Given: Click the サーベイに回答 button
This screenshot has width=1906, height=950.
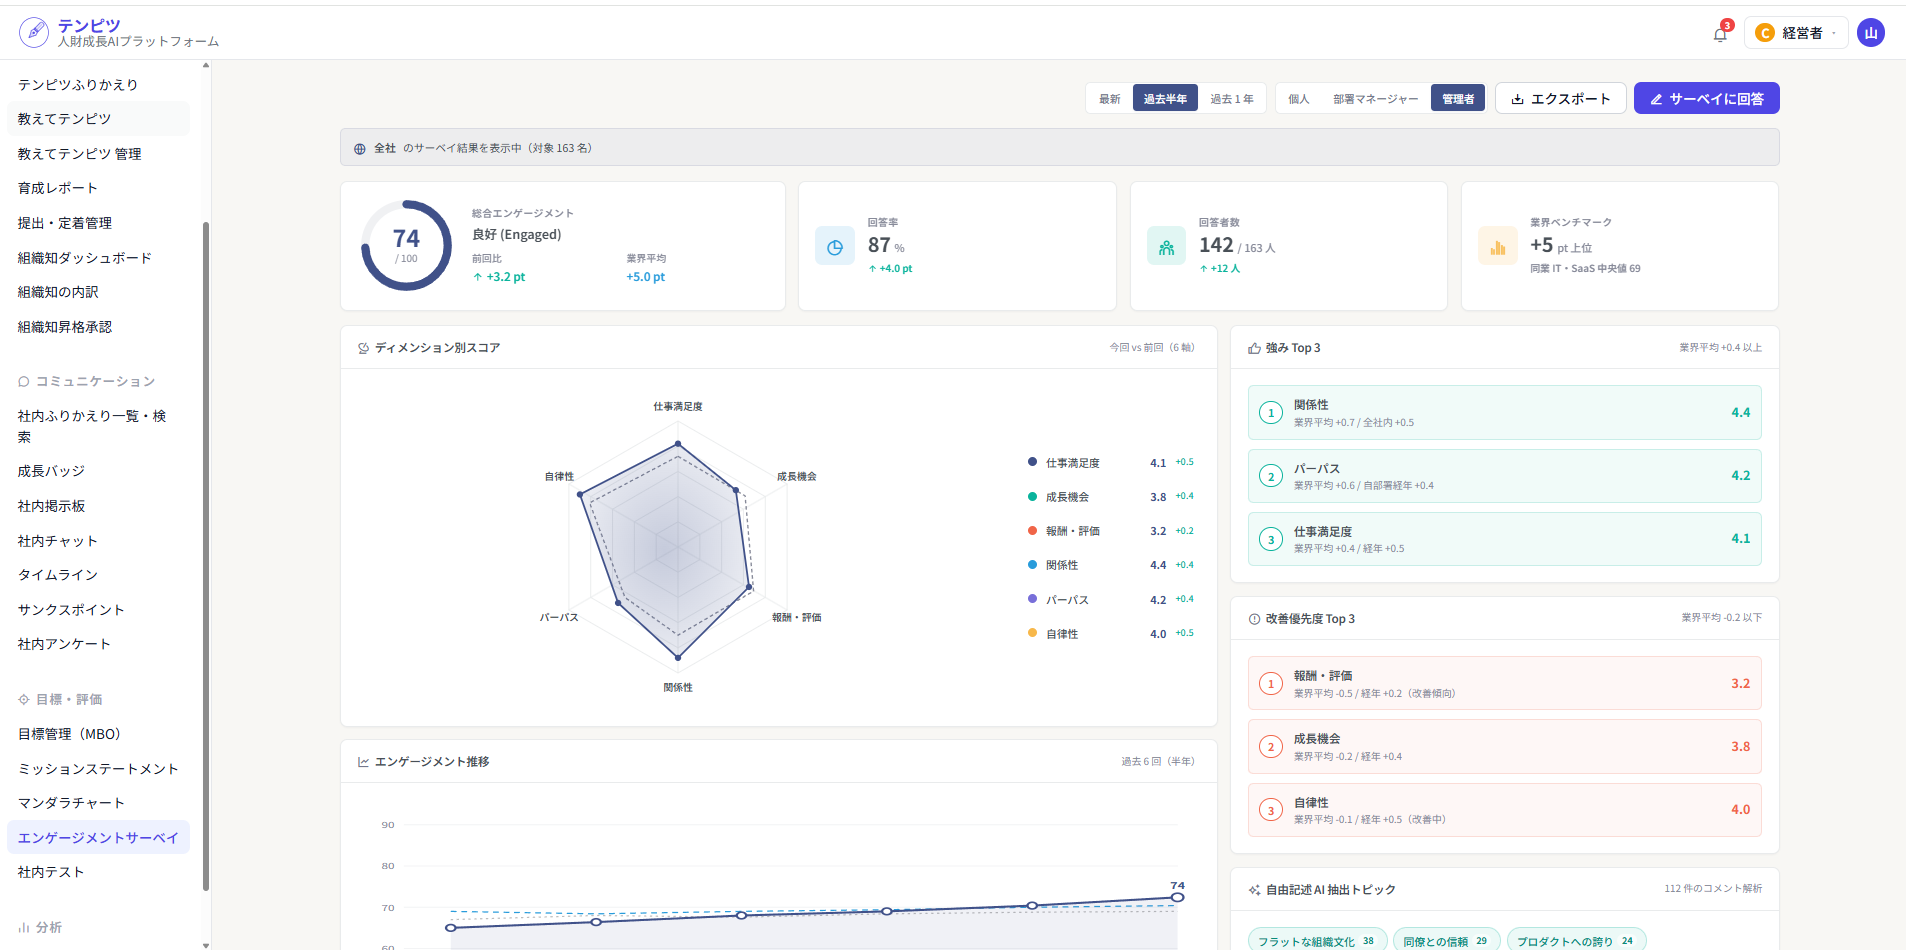Looking at the screenshot, I should coord(1707,99).
